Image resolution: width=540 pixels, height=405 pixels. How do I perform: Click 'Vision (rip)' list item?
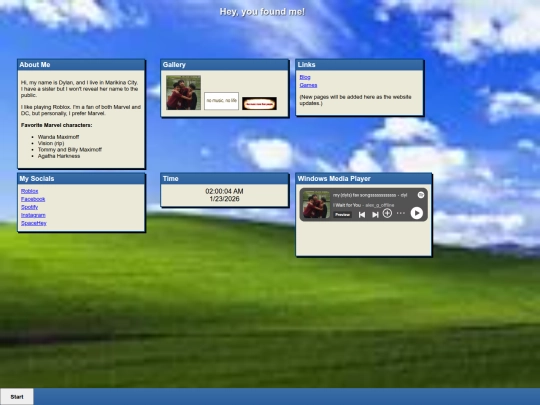click(51, 143)
